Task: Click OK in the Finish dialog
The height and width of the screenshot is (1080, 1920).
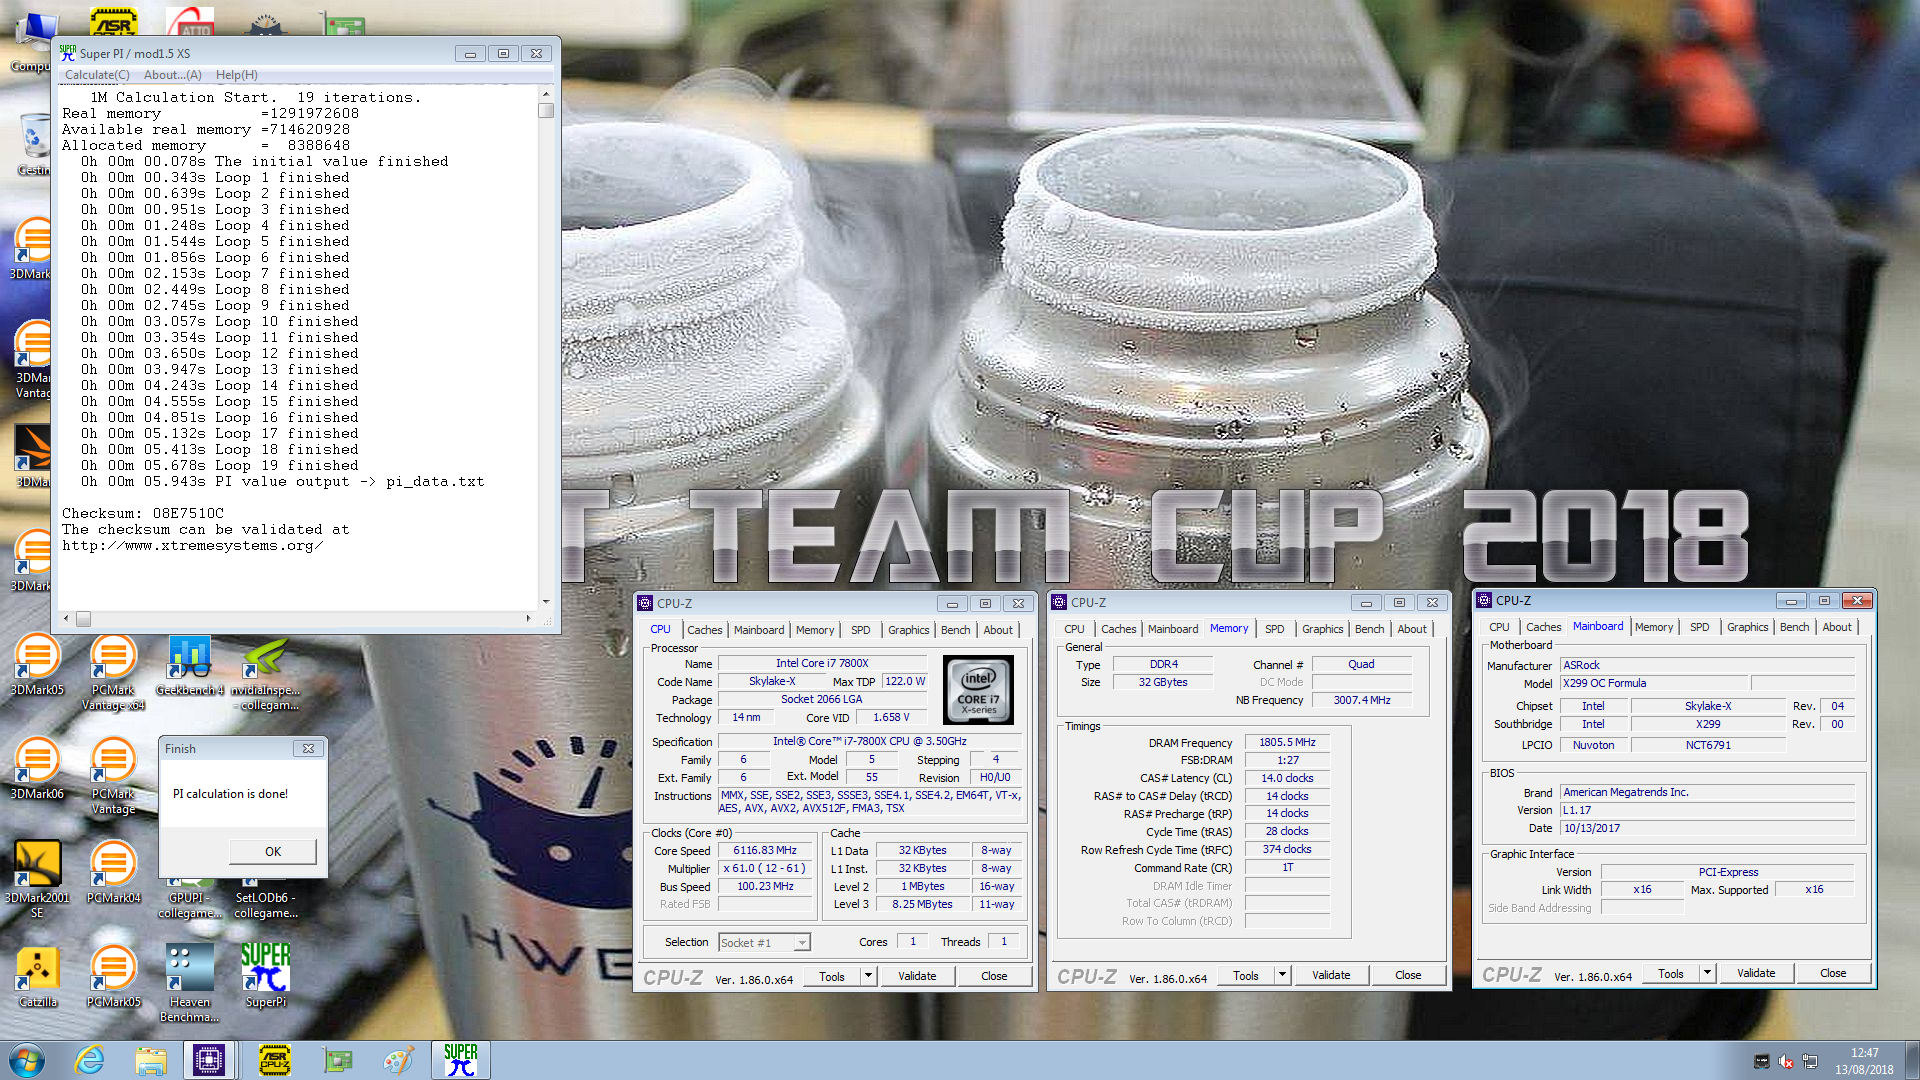Action: point(273,851)
